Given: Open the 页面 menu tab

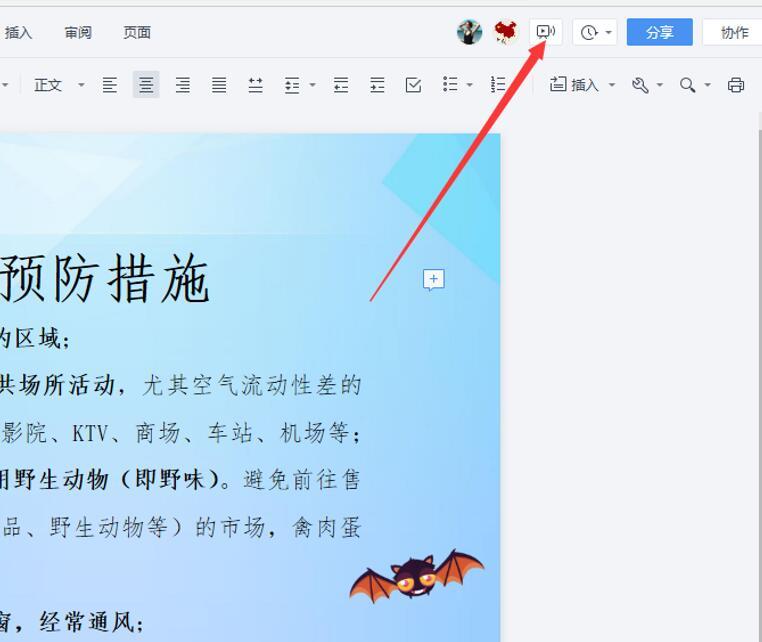Looking at the screenshot, I should tap(137, 32).
